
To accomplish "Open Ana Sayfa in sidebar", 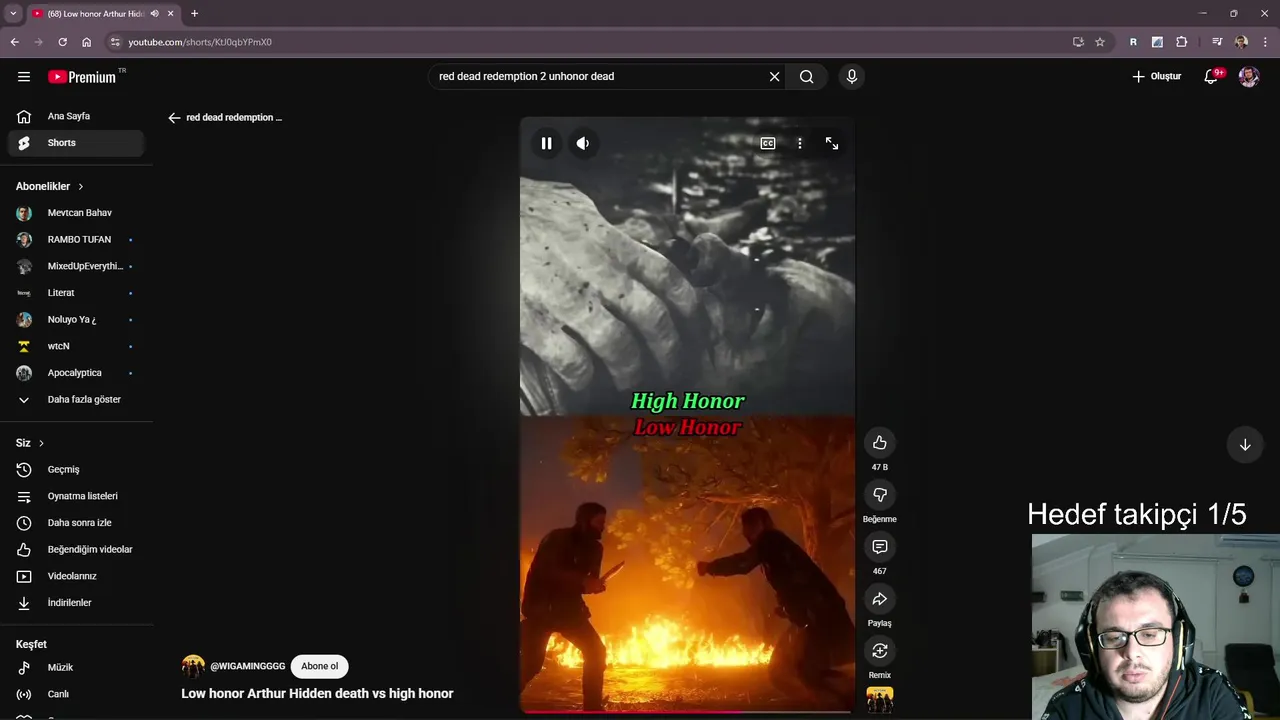I will click(x=76, y=116).
